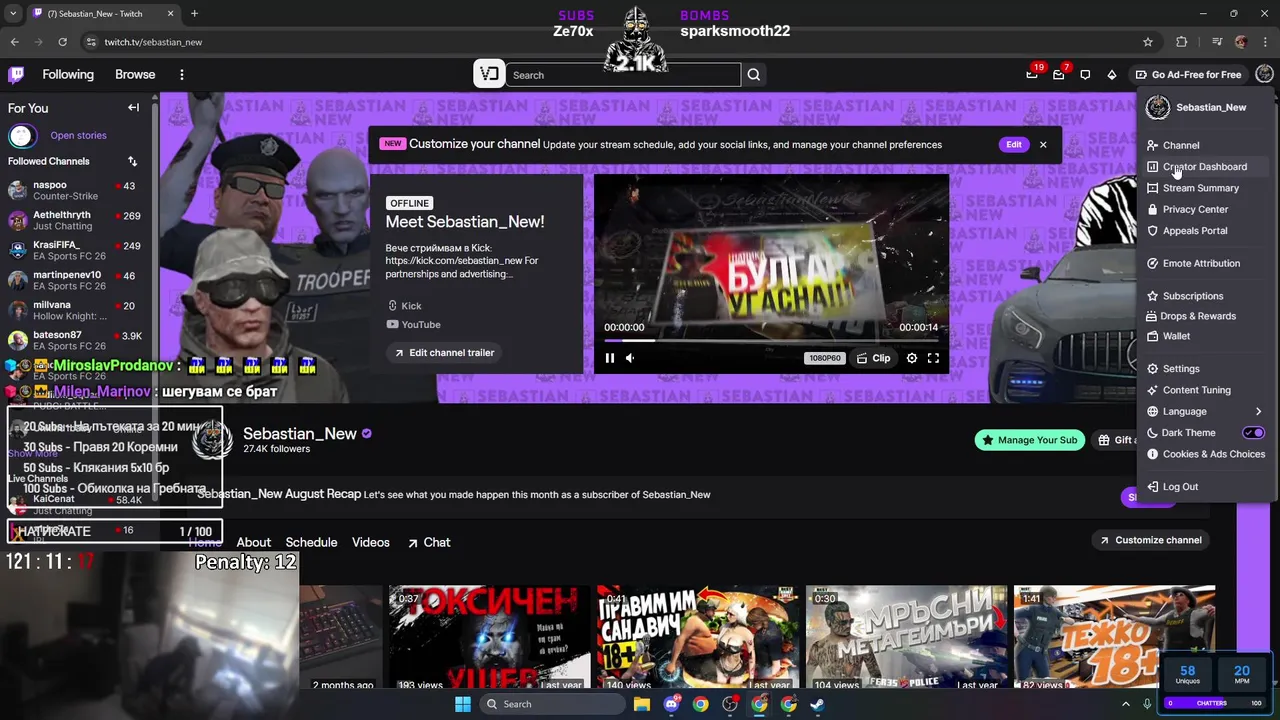The height and width of the screenshot is (720, 1280).
Task: Select Channel from the user menu
Action: [x=1205, y=145]
